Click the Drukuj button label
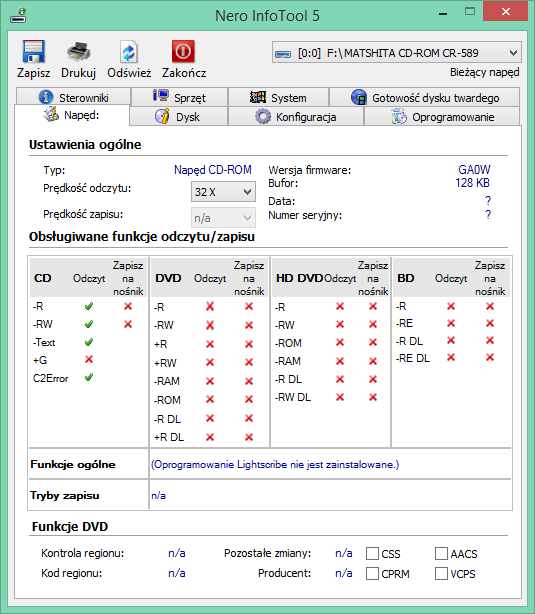535x614 pixels. click(78, 73)
